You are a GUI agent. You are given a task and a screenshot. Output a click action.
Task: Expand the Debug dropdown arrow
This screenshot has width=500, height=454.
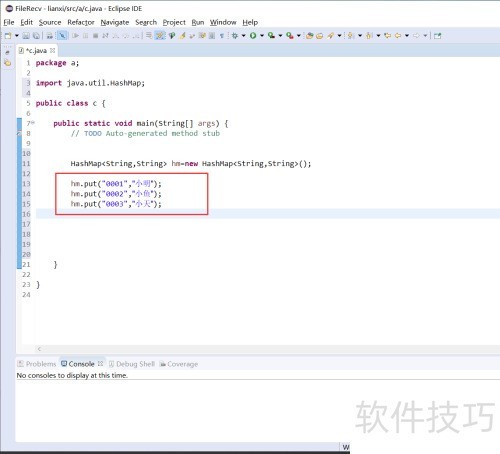(x=244, y=36)
